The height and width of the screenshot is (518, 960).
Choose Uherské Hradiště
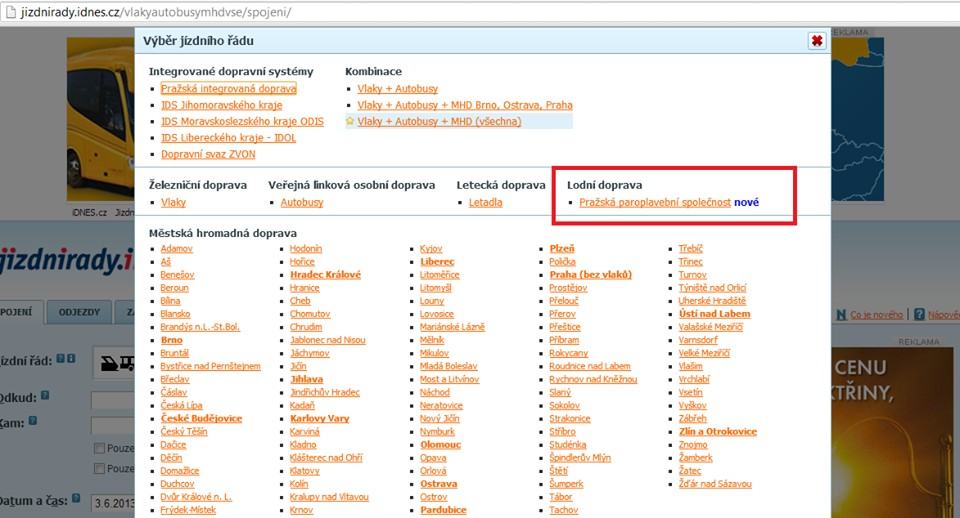712,301
